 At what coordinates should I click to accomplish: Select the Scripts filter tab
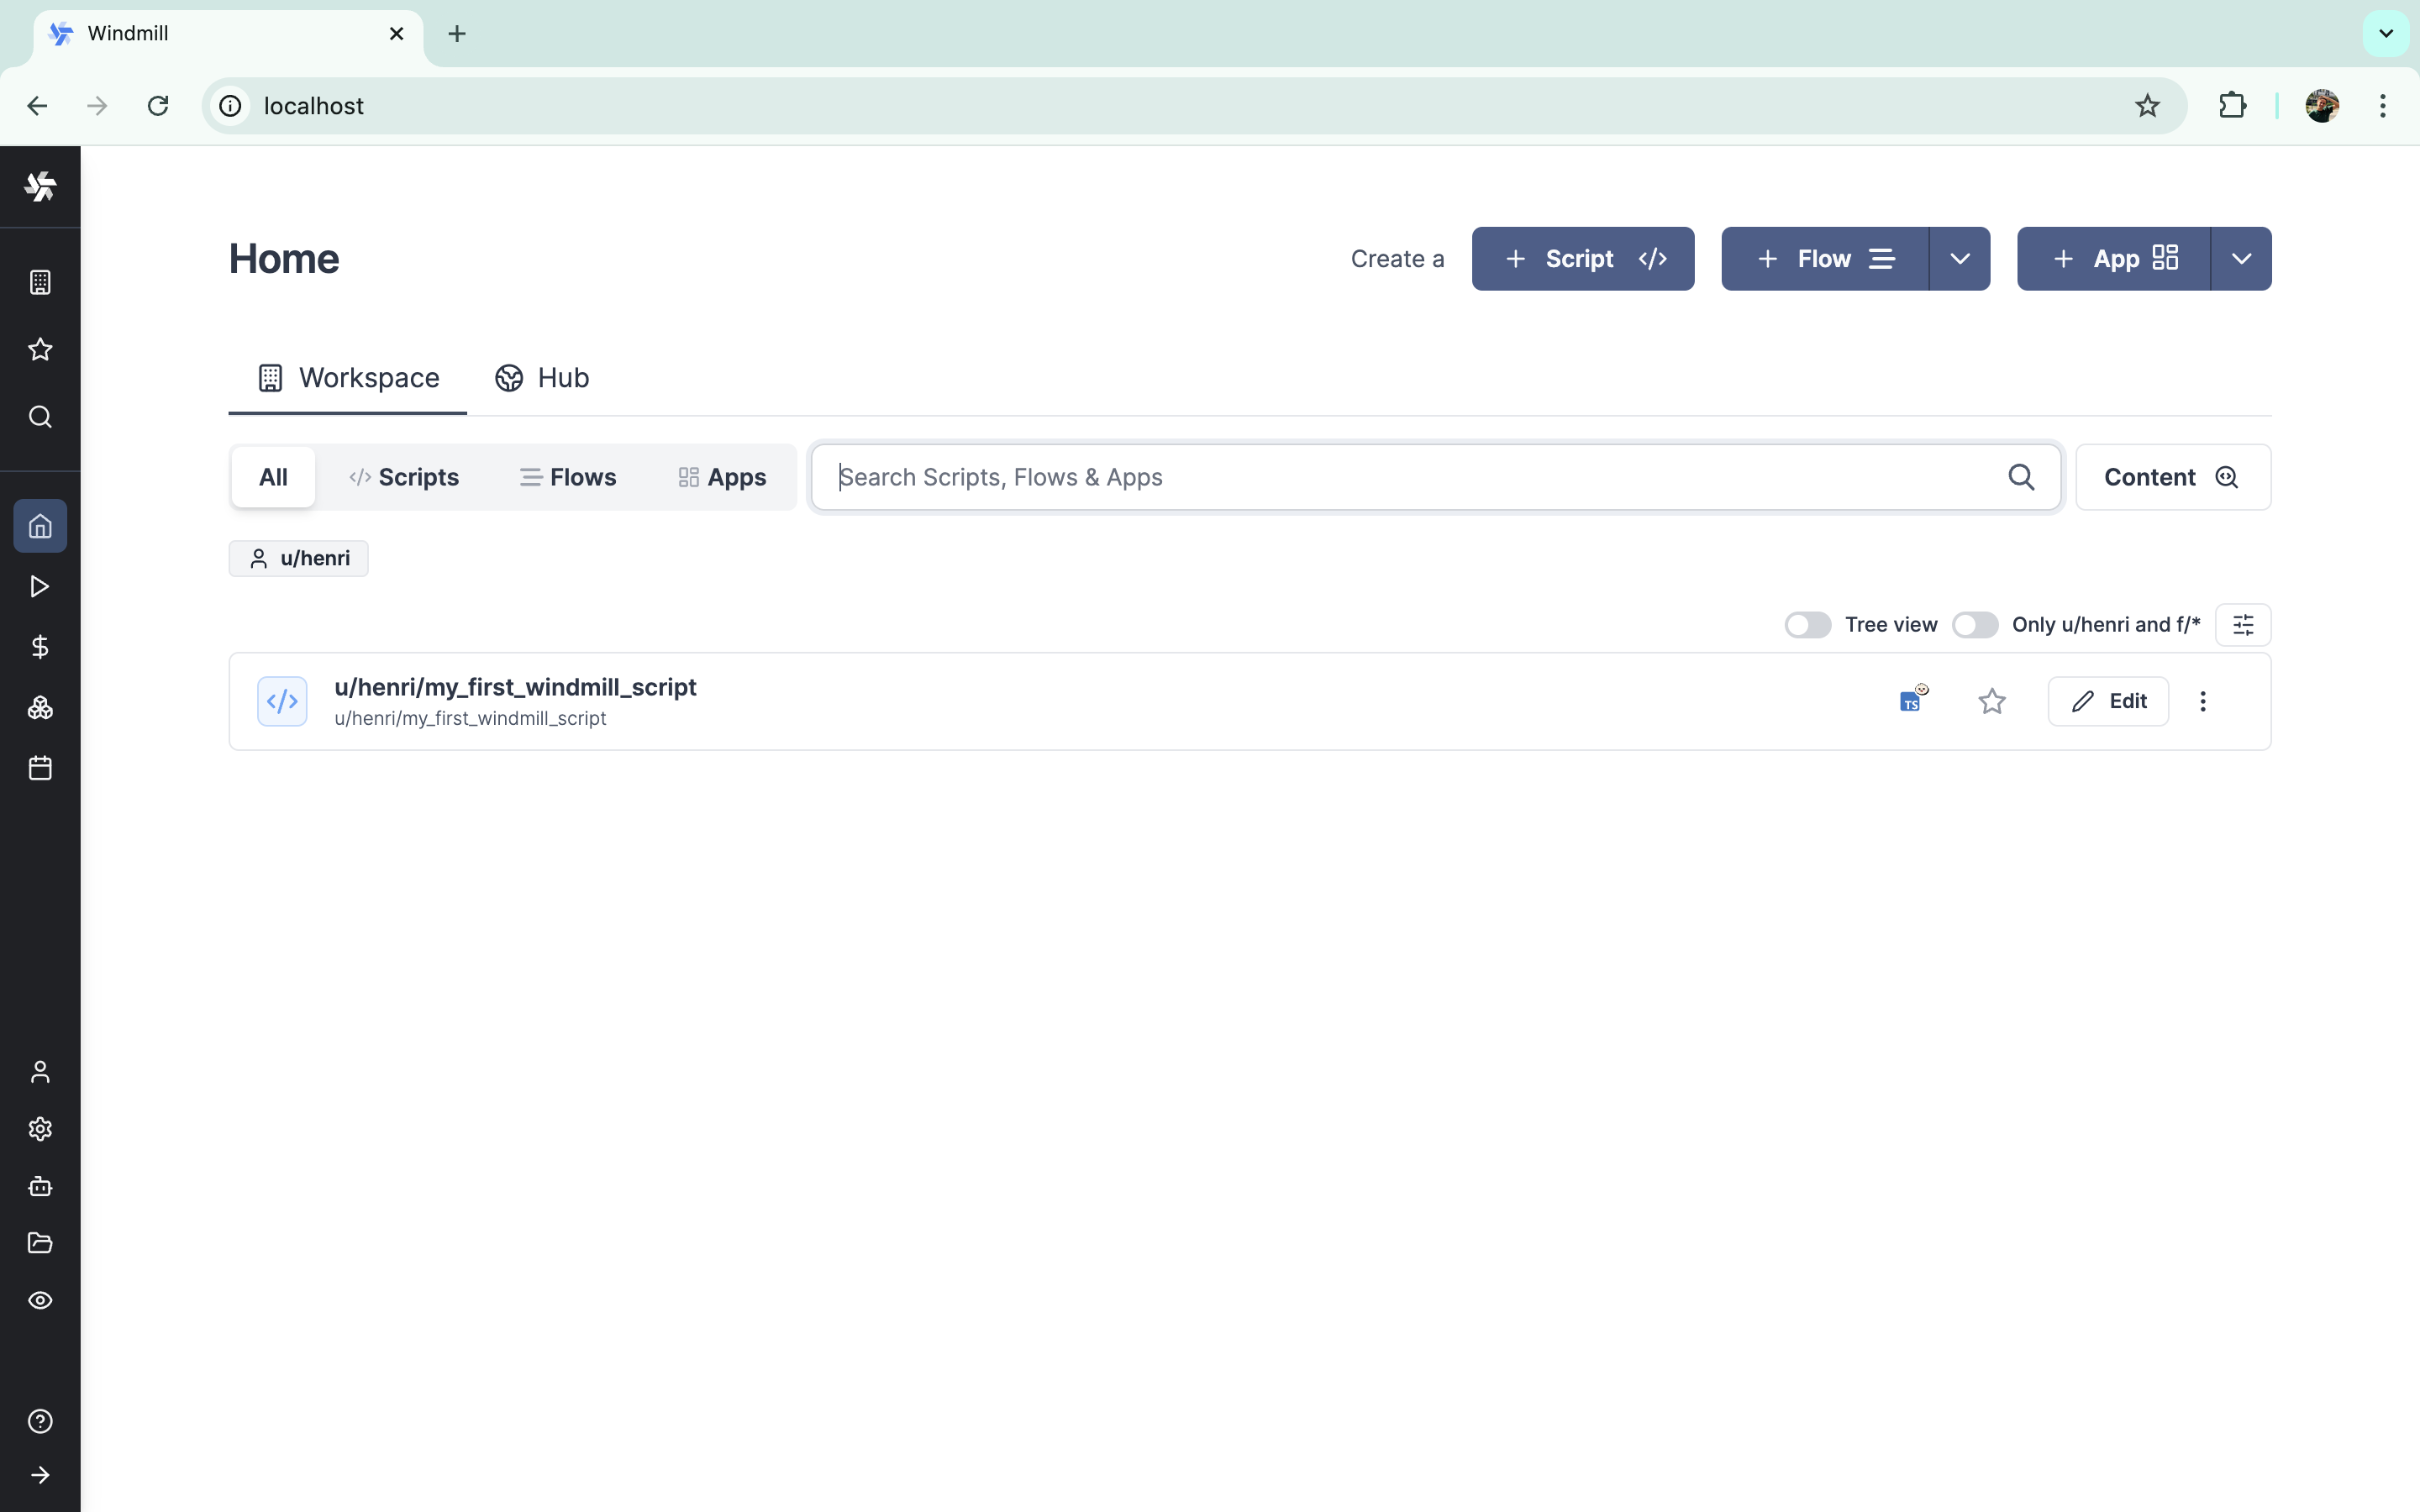pyautogui.click(x=403, y=477)
